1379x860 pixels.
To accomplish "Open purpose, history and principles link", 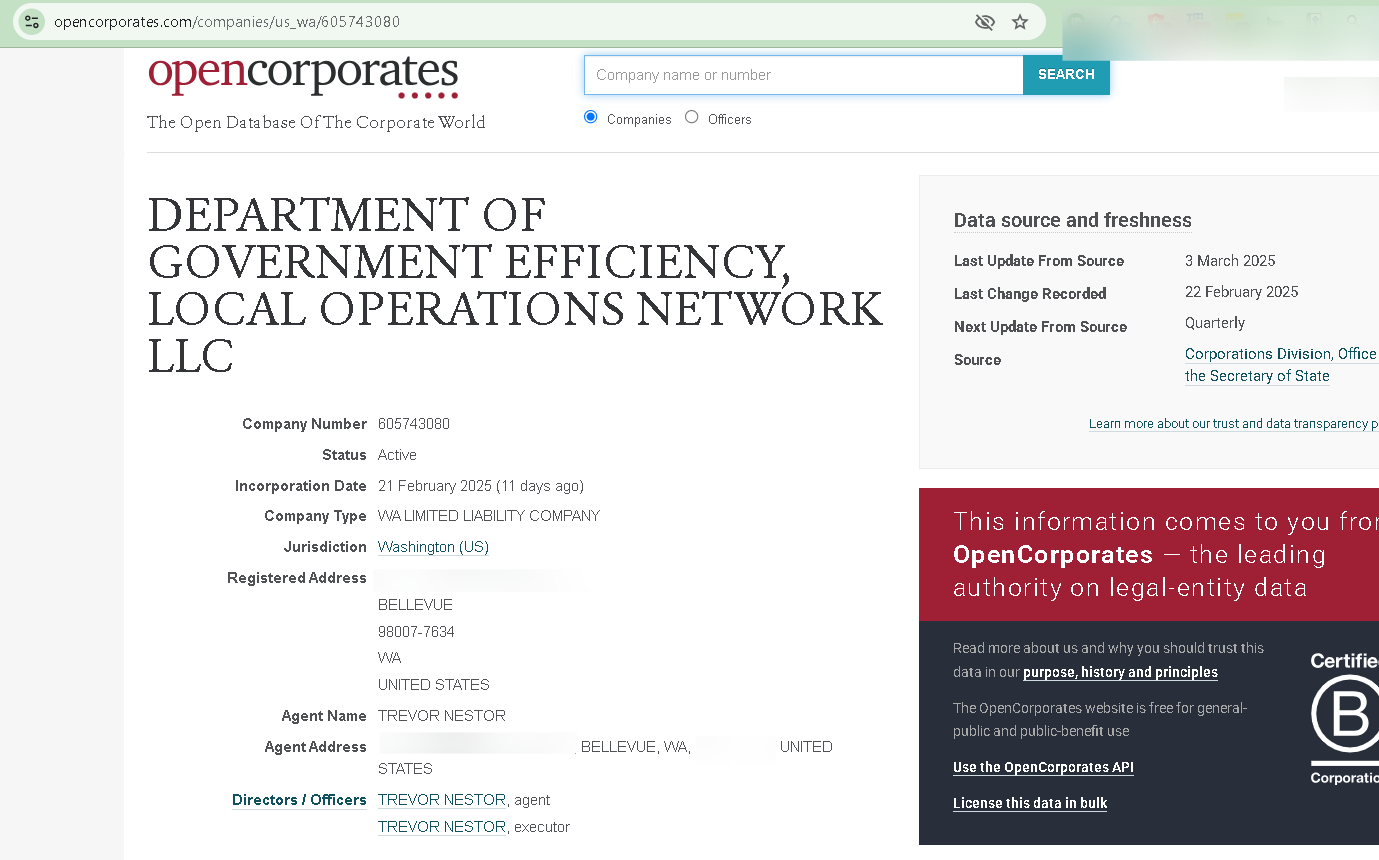I will 1120,673.
